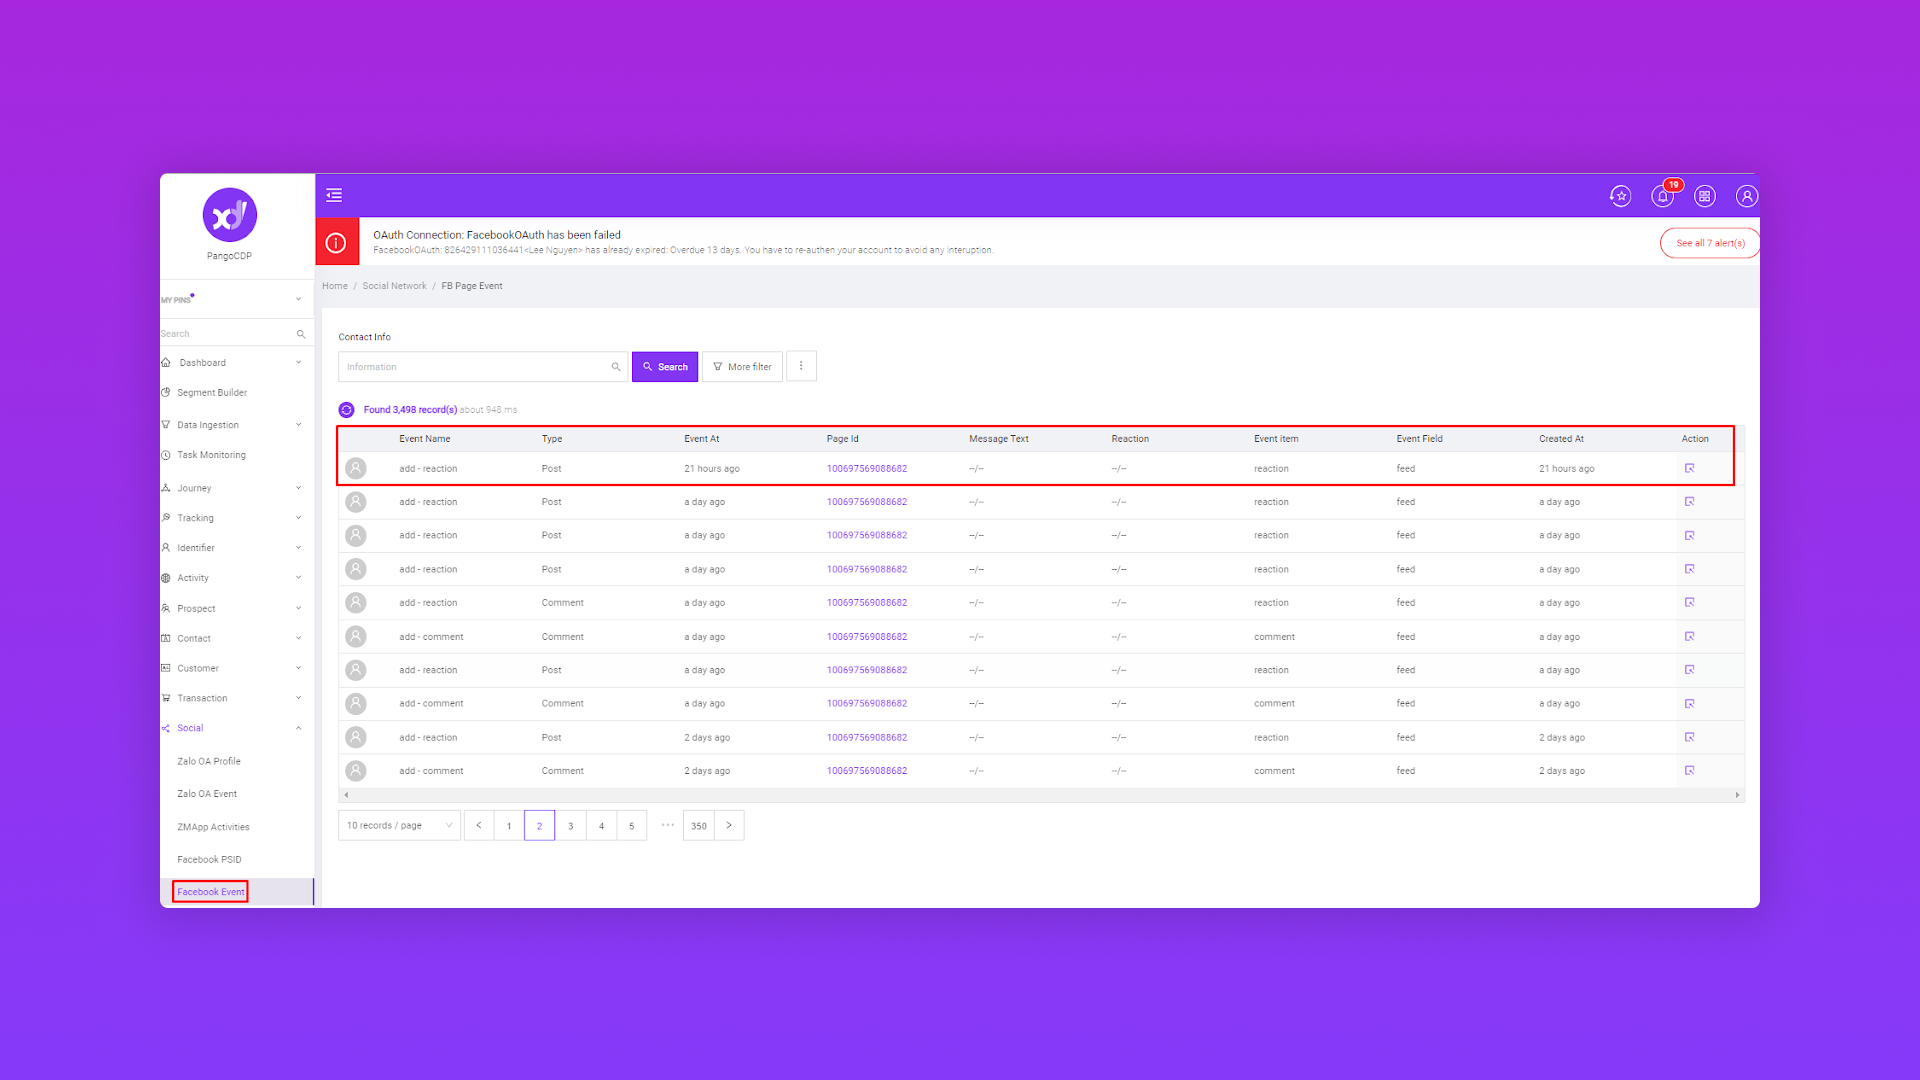
Task: Open the More filter button
Action: click(x=742, y=367)
